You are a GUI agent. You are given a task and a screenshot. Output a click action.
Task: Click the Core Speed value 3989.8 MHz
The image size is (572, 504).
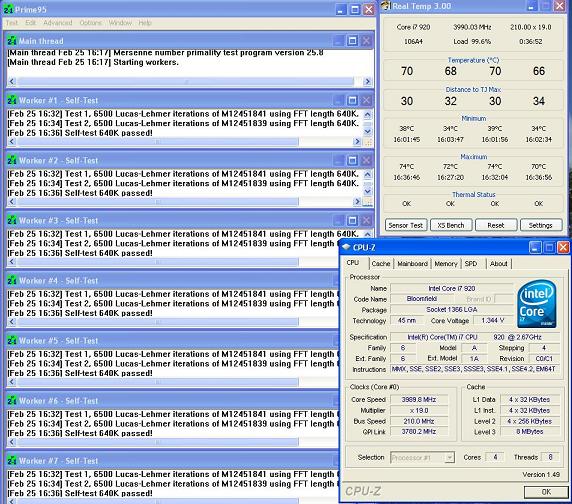(419, 400)
